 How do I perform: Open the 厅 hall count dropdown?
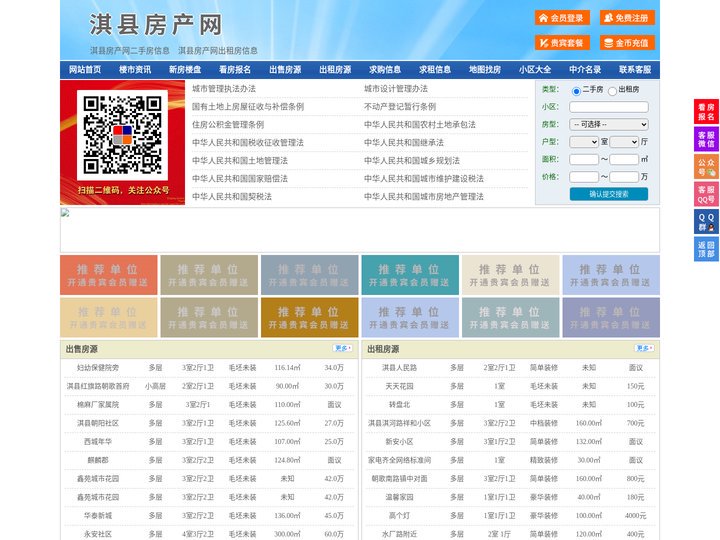click(624, 142)
